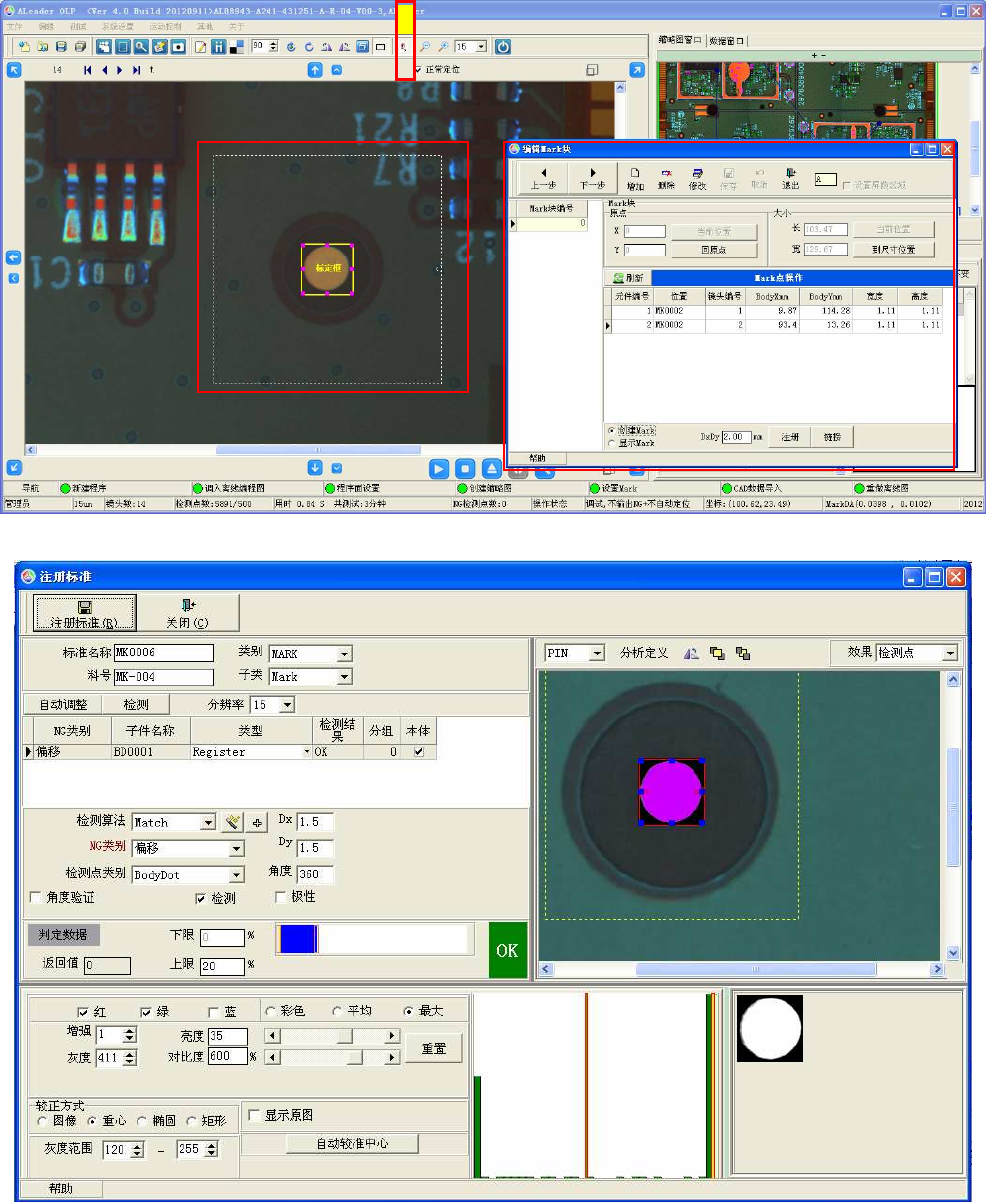Select the 显示Mark radio button

612,442
